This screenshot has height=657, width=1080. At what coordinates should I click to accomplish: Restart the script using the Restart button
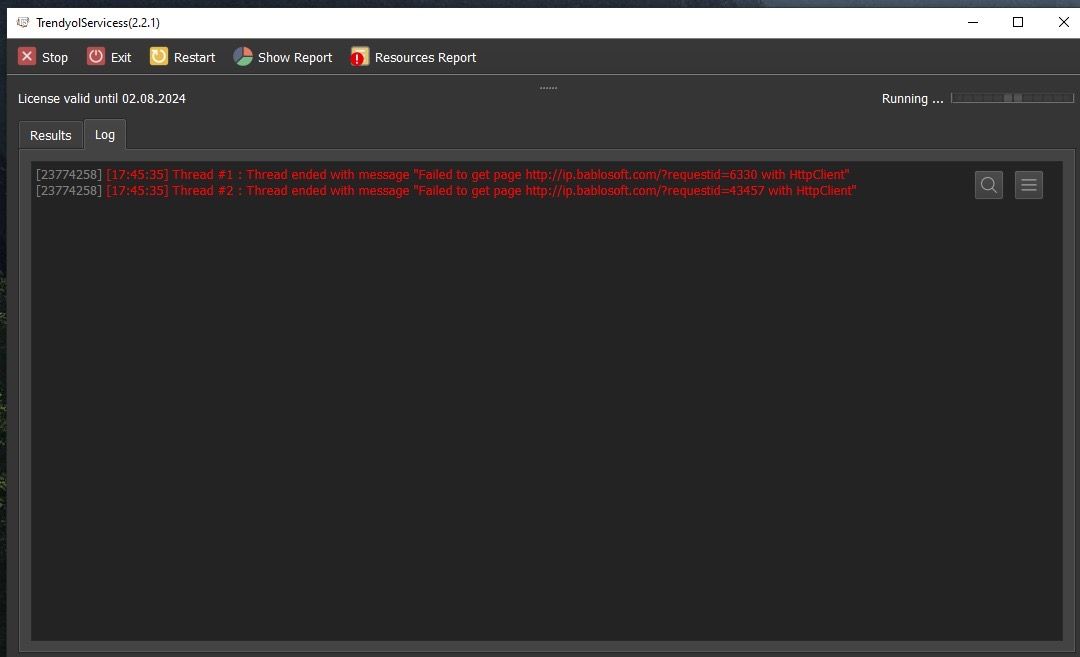[183, 57]
